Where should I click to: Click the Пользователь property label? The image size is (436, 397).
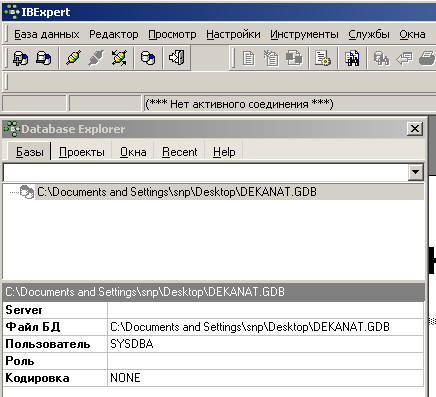[x=48, y=344]
